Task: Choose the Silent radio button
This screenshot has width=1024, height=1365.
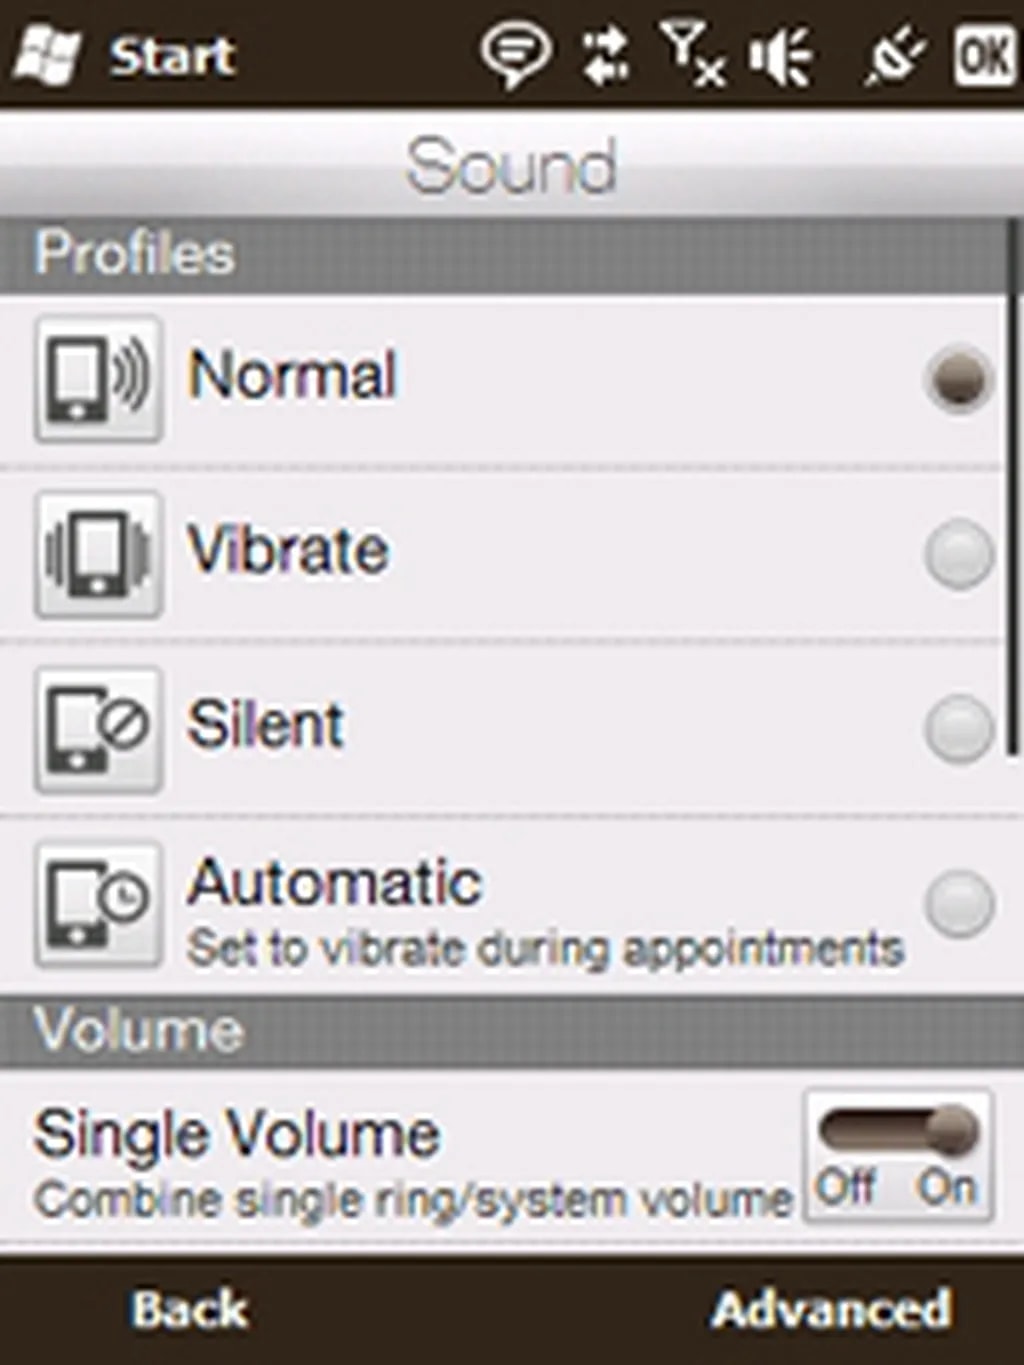Action: [958, 729]
